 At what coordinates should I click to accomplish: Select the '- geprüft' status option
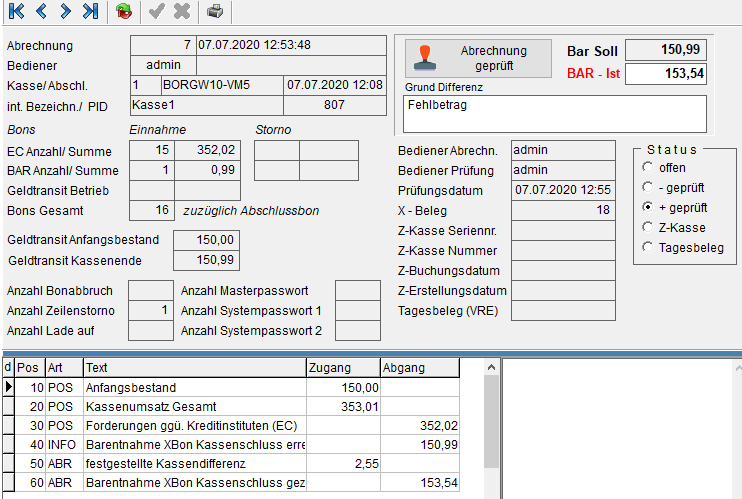648,188
